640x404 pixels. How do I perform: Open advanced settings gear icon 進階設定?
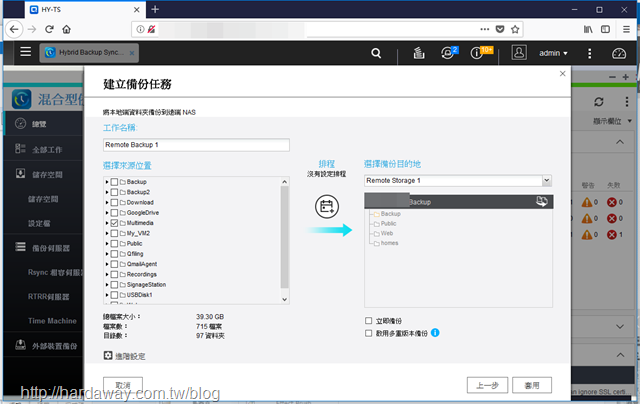(x=108, y=355)
